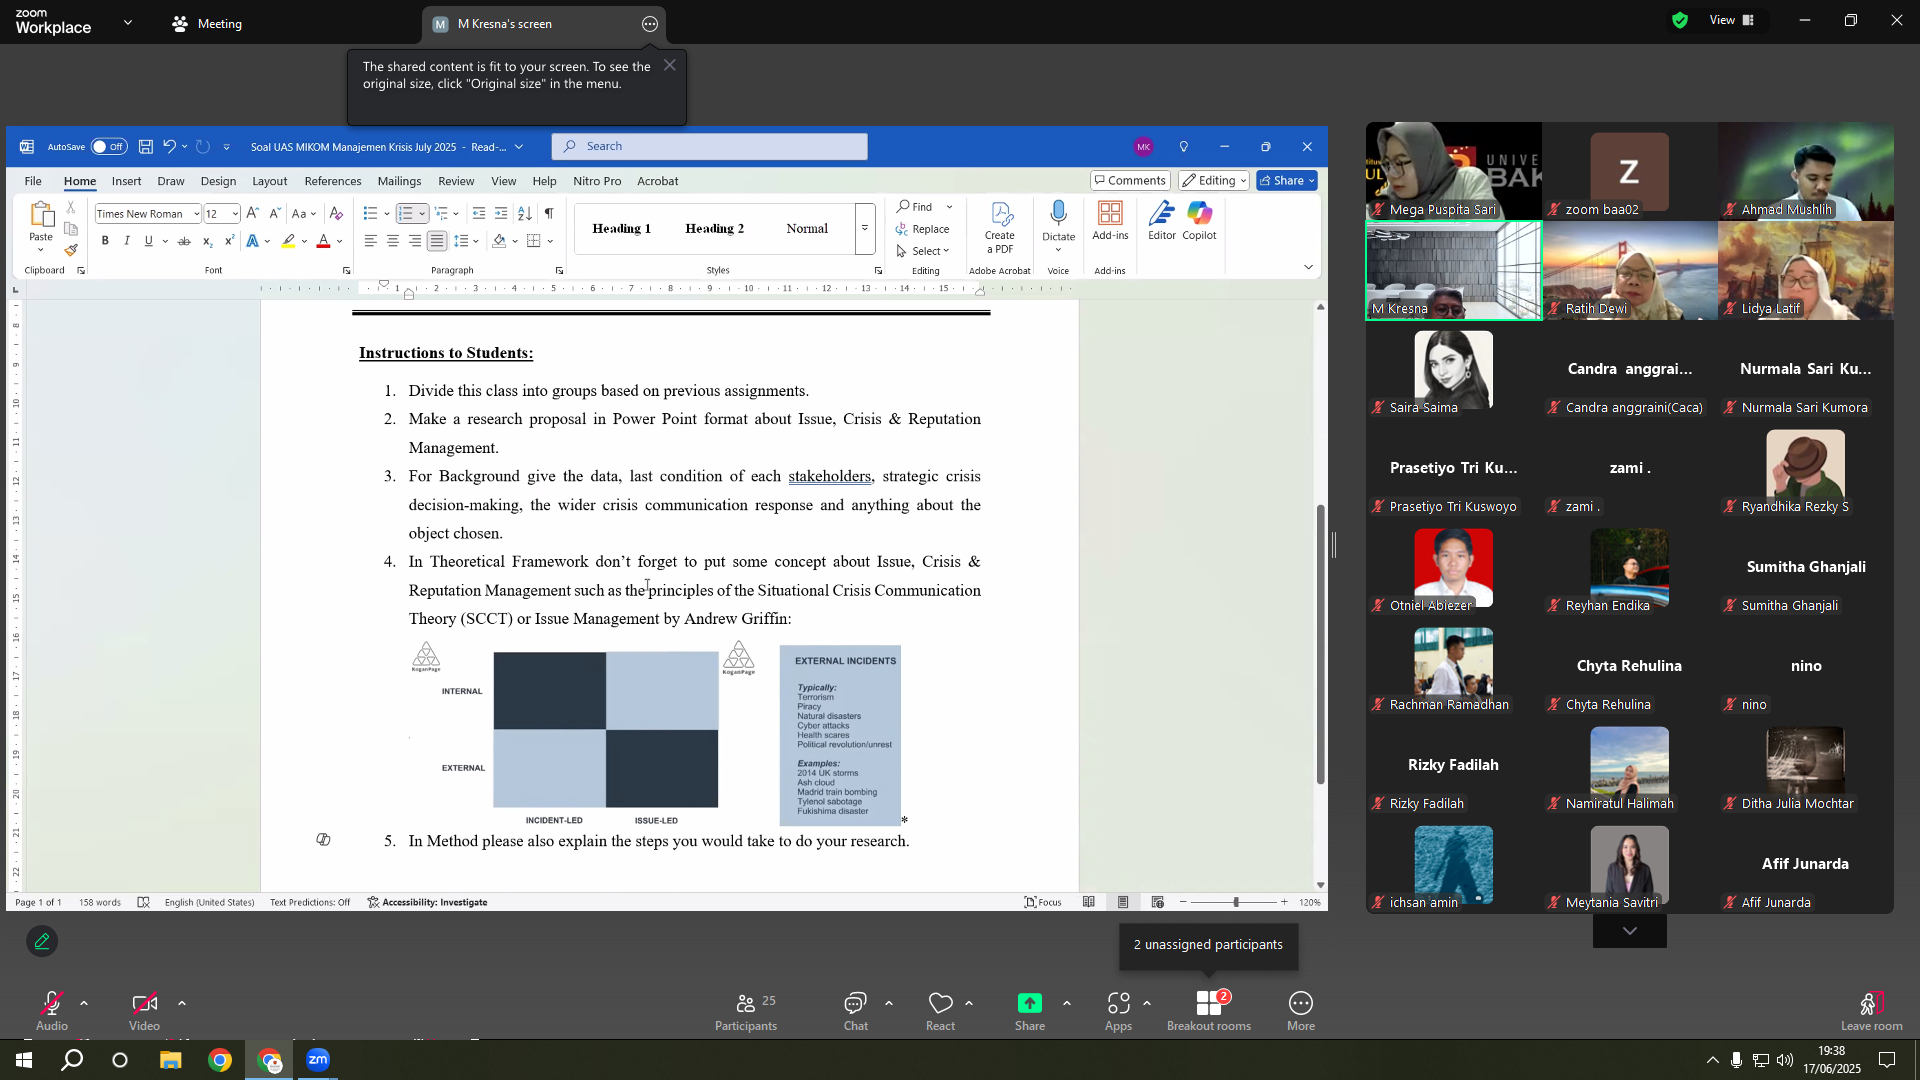Start the Zoom Video camera
1920x1080 pixels.
tap(144, 1003)
